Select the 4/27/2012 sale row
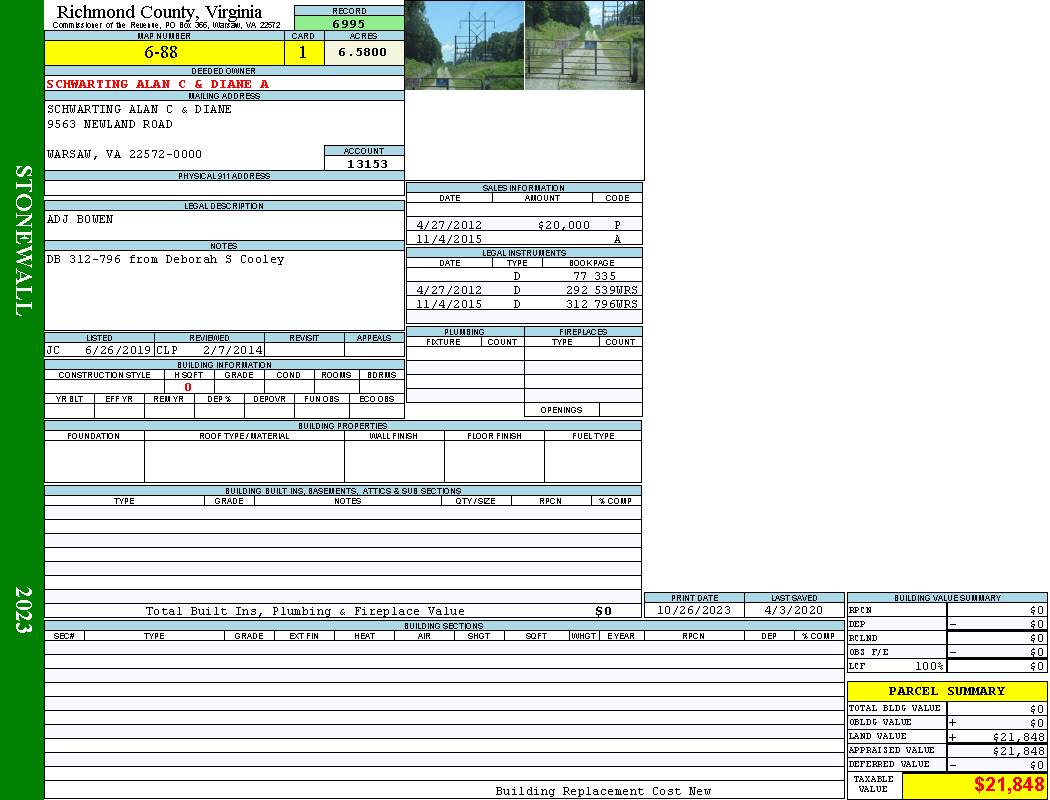Screen dimensions: 1050x800 (x=523, y=225)
